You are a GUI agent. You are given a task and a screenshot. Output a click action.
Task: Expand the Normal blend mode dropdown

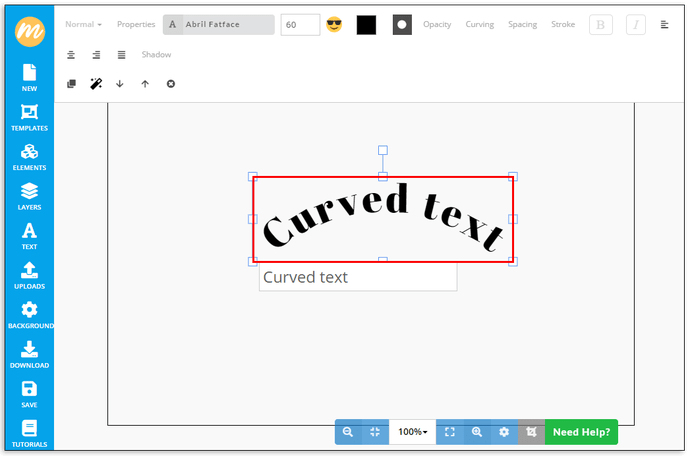(83, 24)
